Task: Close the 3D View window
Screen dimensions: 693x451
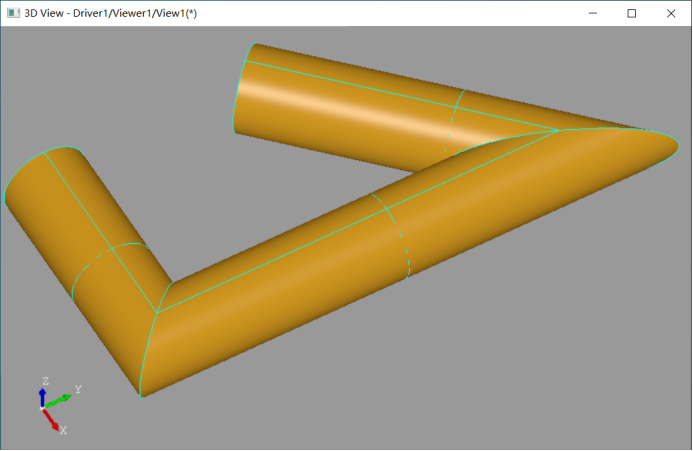Action: [x=670, y=13]
